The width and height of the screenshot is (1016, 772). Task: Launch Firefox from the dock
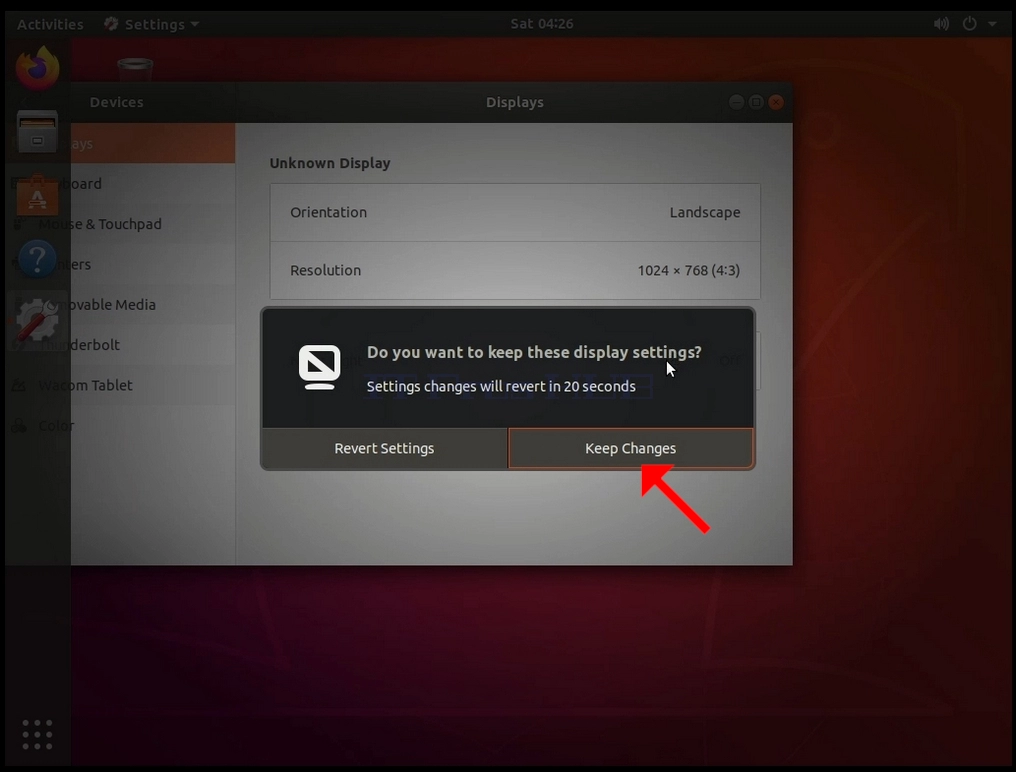point(38,69)
